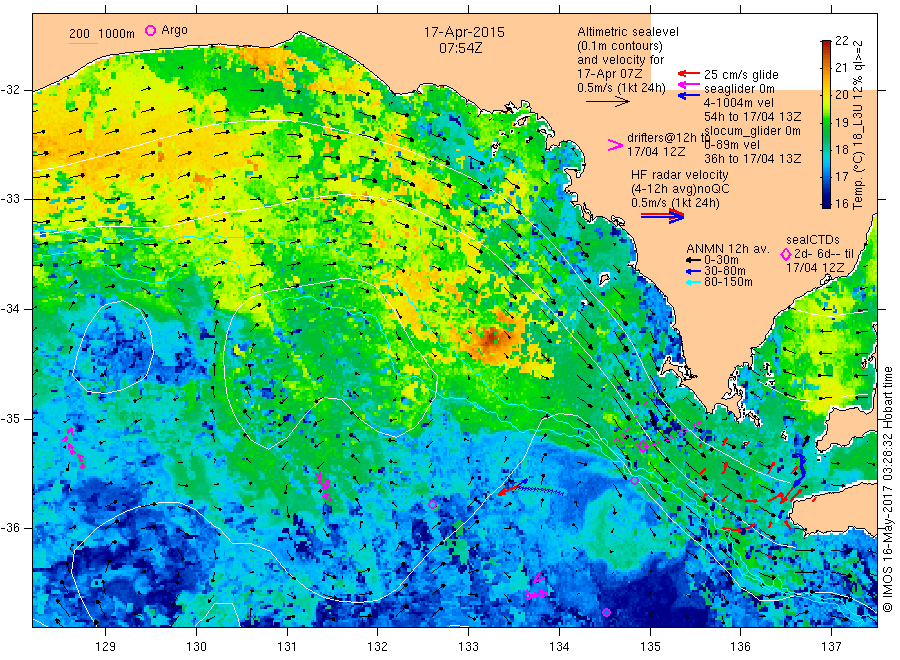Click the 19 value on the temperature scale
The width and height of the screenshot is (900, 660).
click(x=841, y=122)
